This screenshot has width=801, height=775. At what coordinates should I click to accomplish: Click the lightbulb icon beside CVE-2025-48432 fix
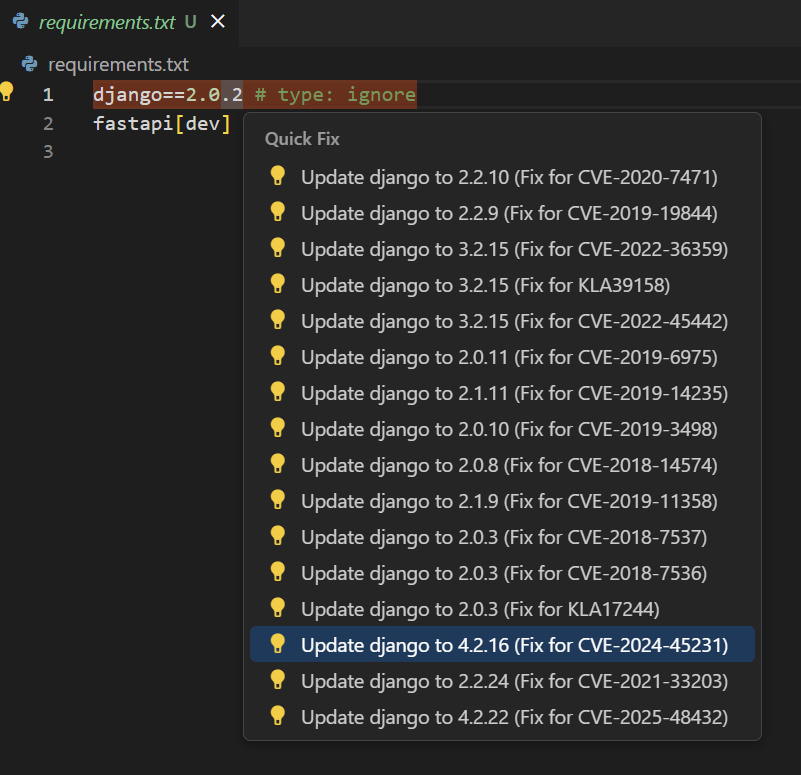click(277, 715)
